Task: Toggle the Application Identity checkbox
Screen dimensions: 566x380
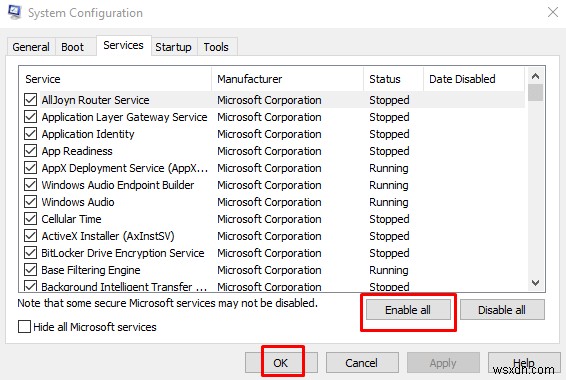Action: click(x=31, y=134)
